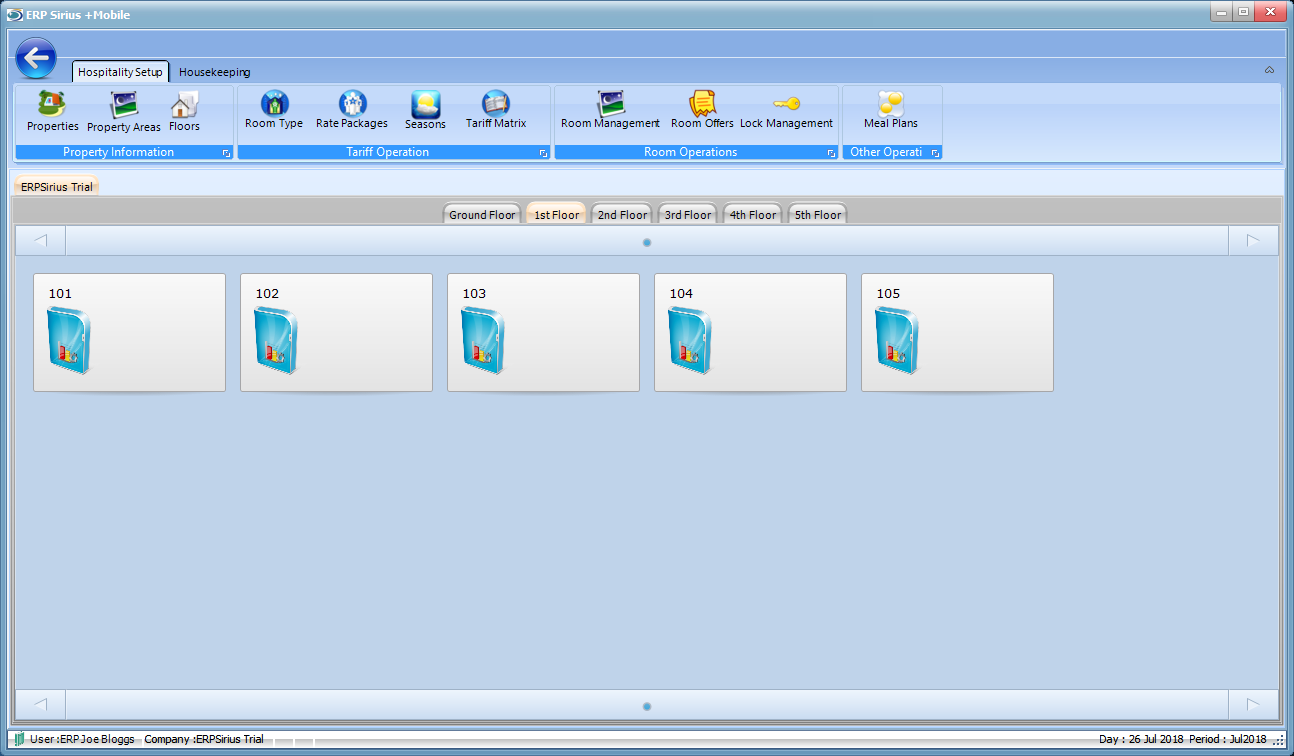Expand the Tariff Operation group launcher
The width and height of the screenshot is (1294, 756).
[543, 153]
